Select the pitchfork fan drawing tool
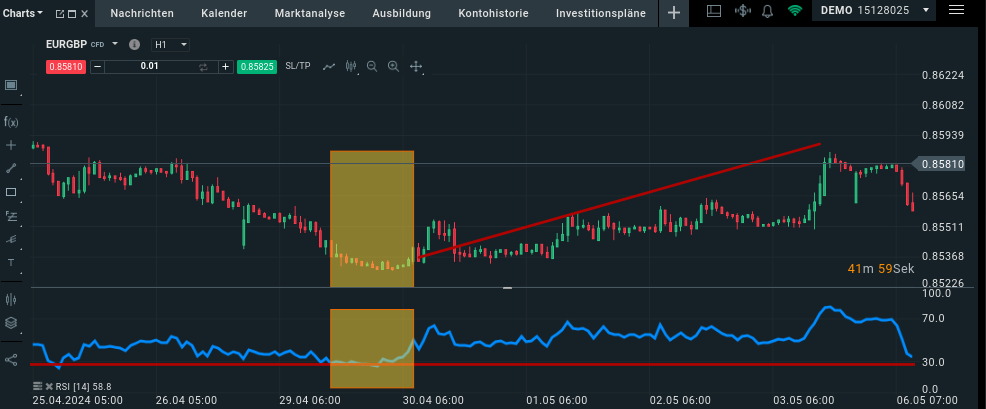 coord(11,239)
